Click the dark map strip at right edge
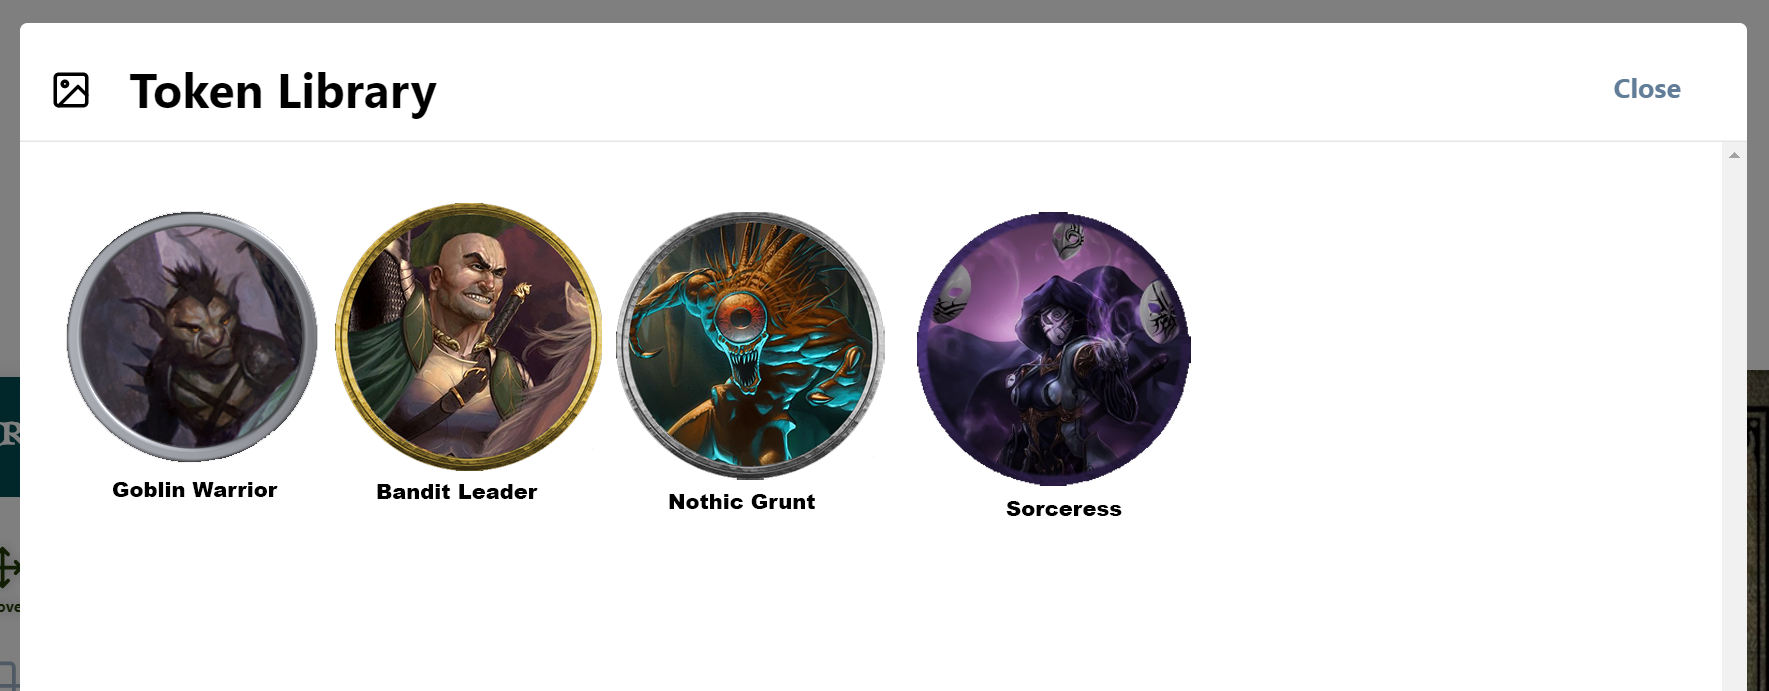 [1758, 530]
